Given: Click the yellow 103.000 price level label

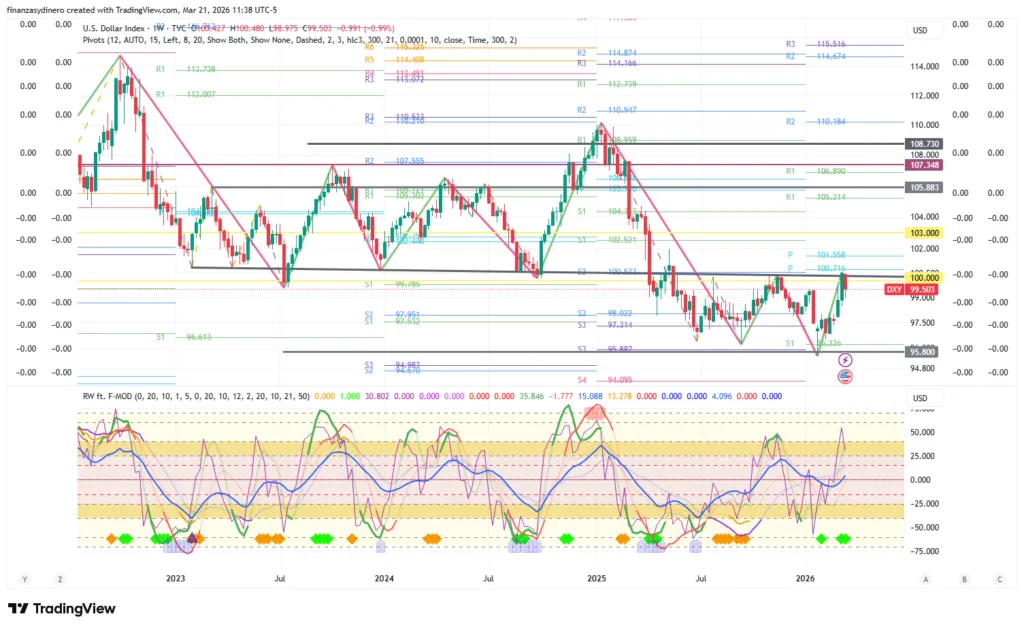Looking at the screenshot, I should point(921,232).
